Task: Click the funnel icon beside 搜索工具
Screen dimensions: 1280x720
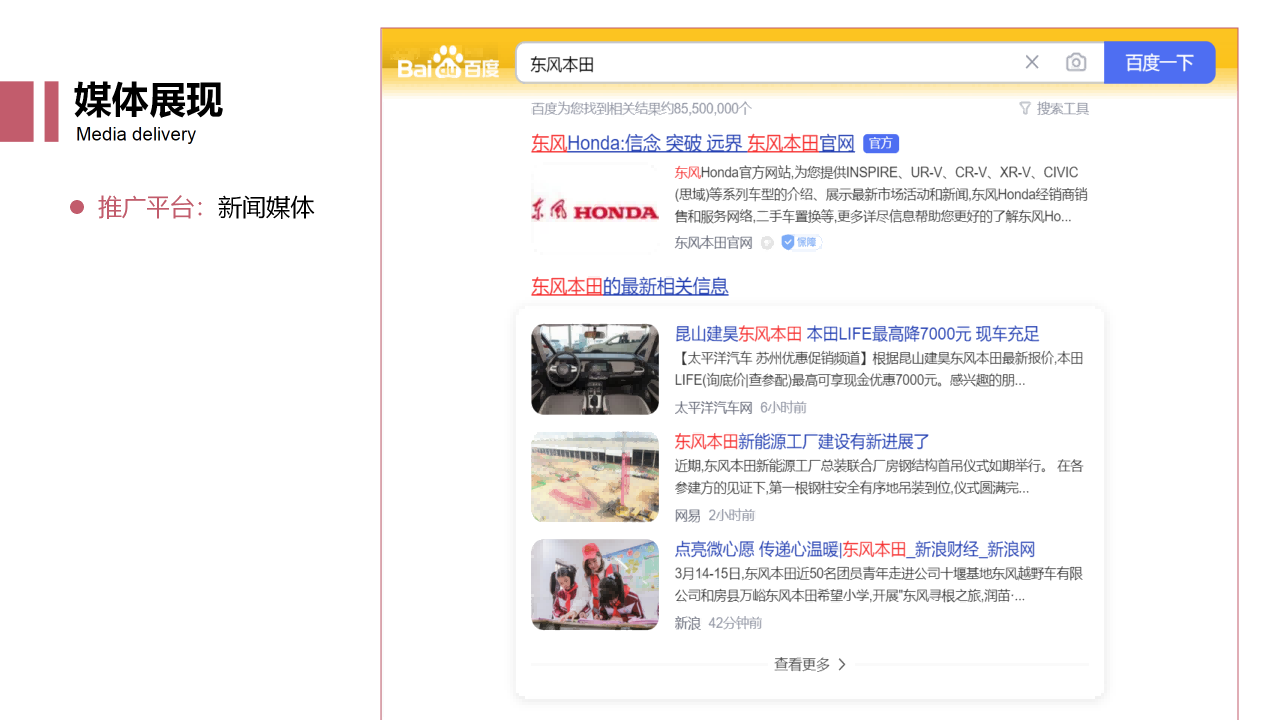Action: pyautogui.click(x=1025, y=108)
